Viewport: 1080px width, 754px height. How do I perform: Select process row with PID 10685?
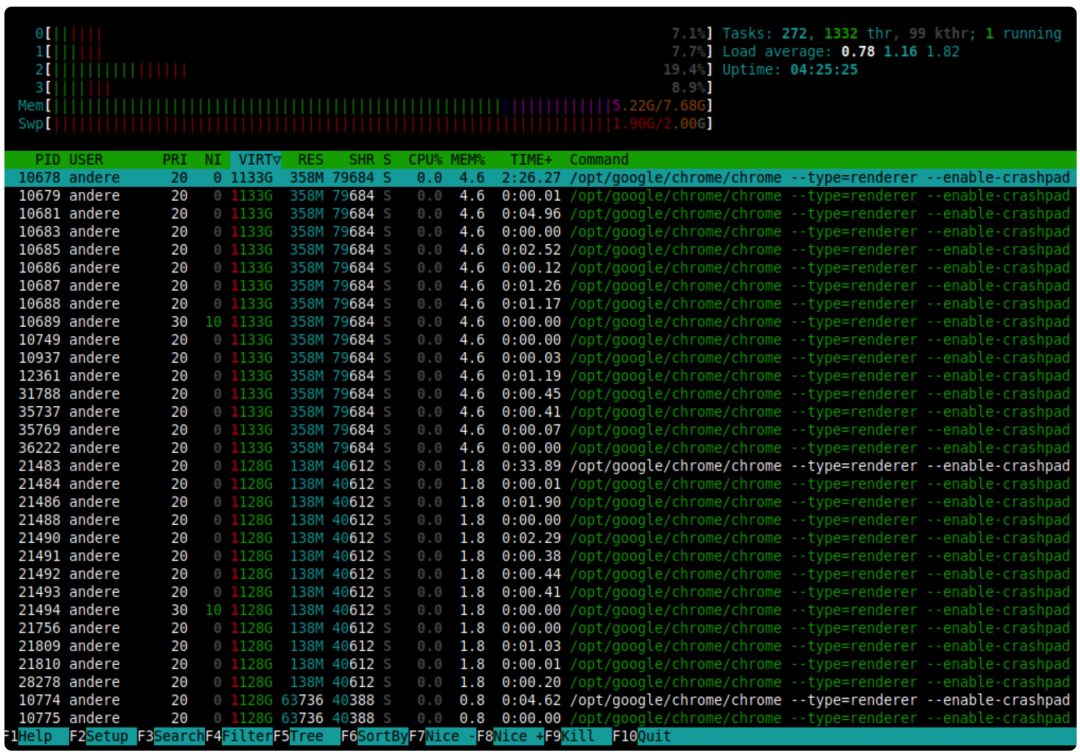(x=540, y=250)
